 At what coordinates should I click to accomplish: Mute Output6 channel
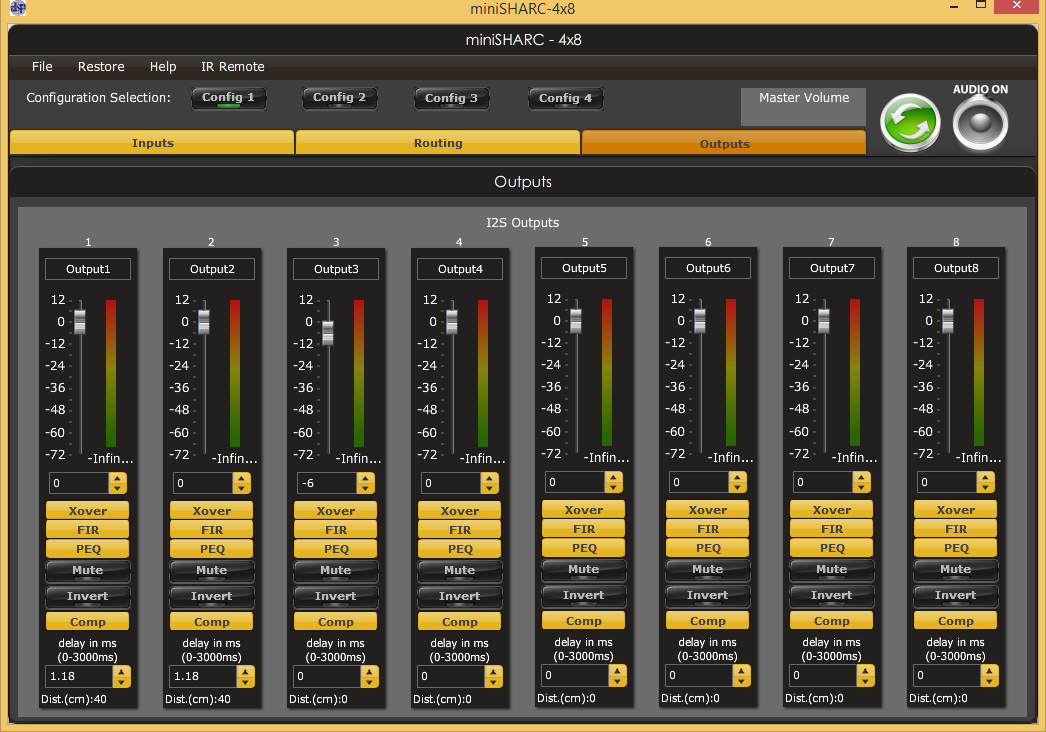click(x=708, y=570)
